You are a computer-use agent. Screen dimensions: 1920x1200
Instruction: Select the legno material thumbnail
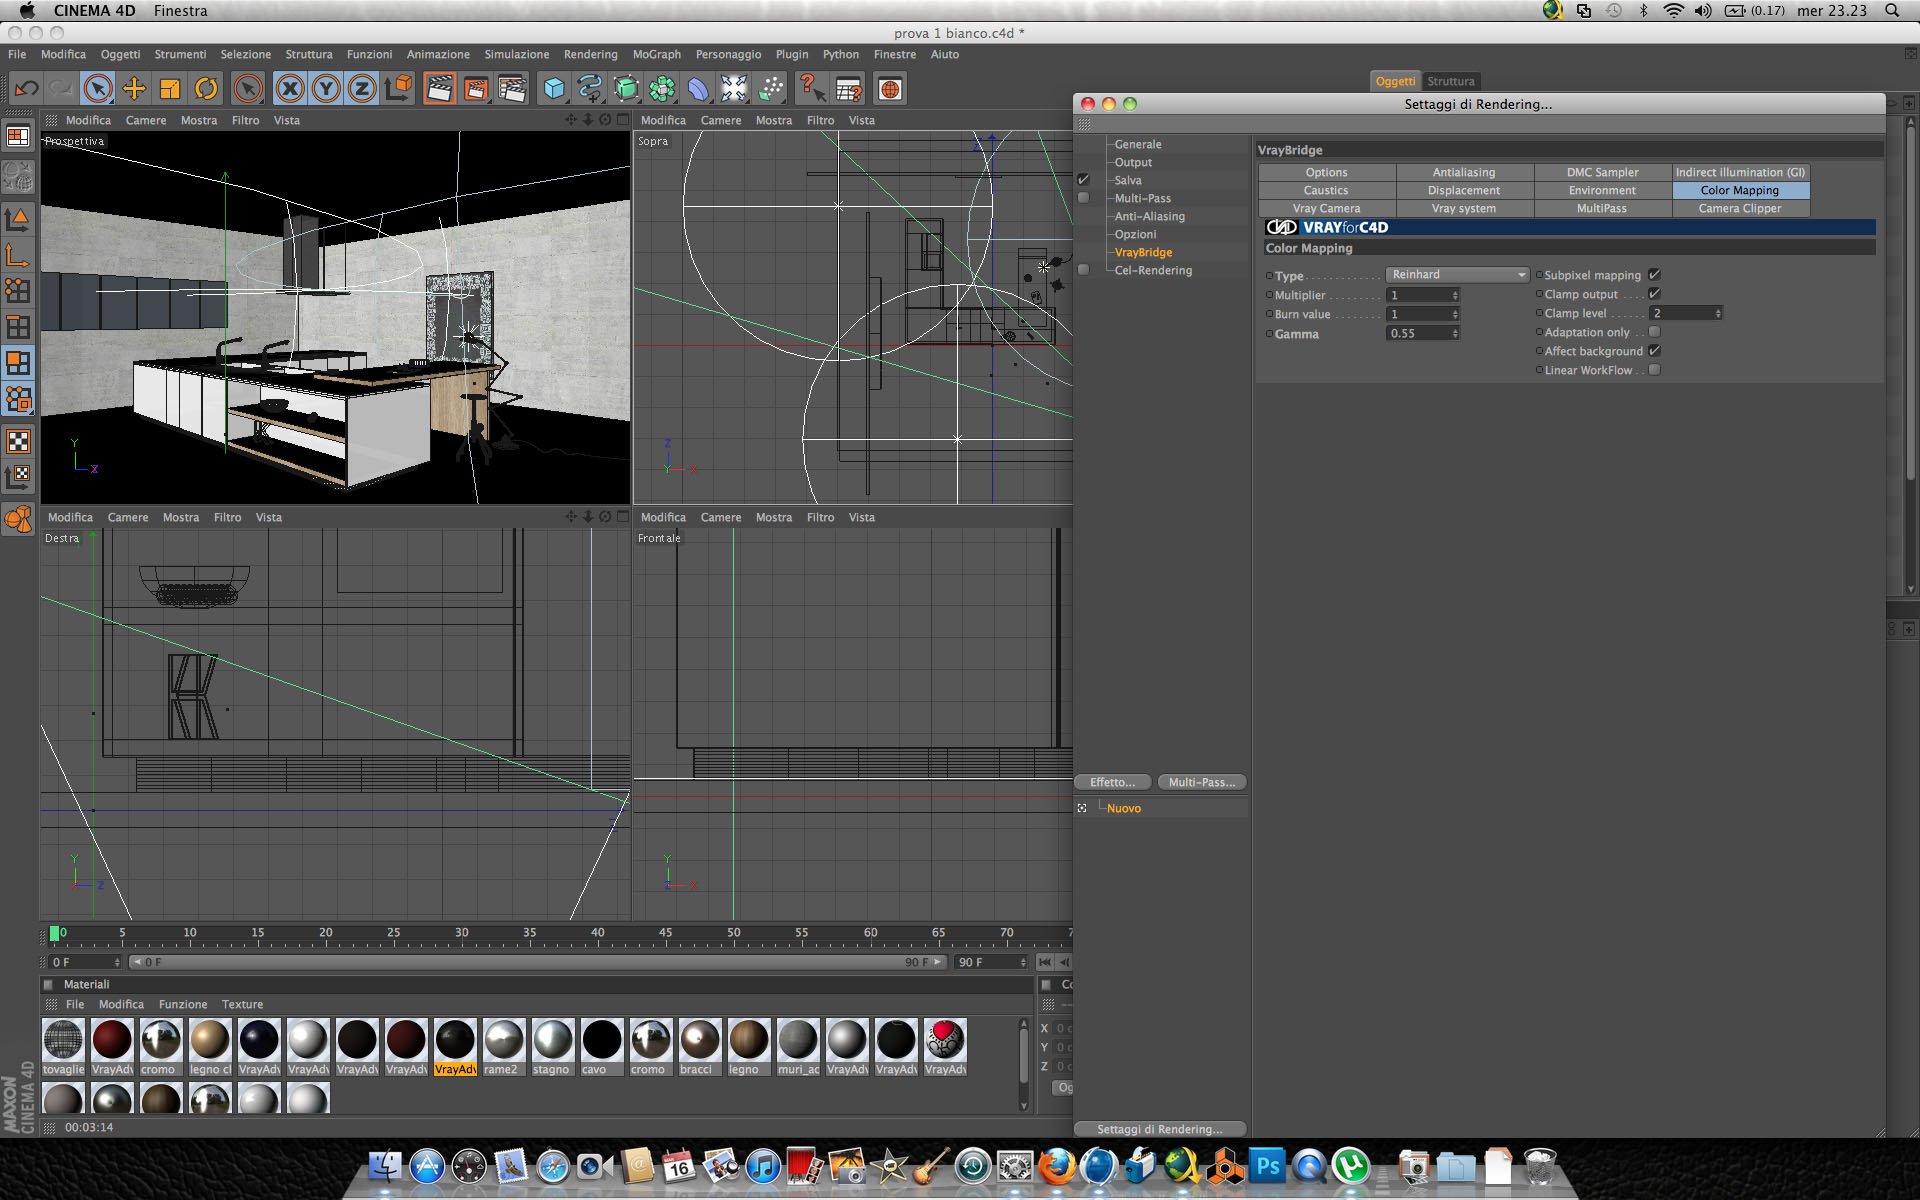(x=748, y=1041)
